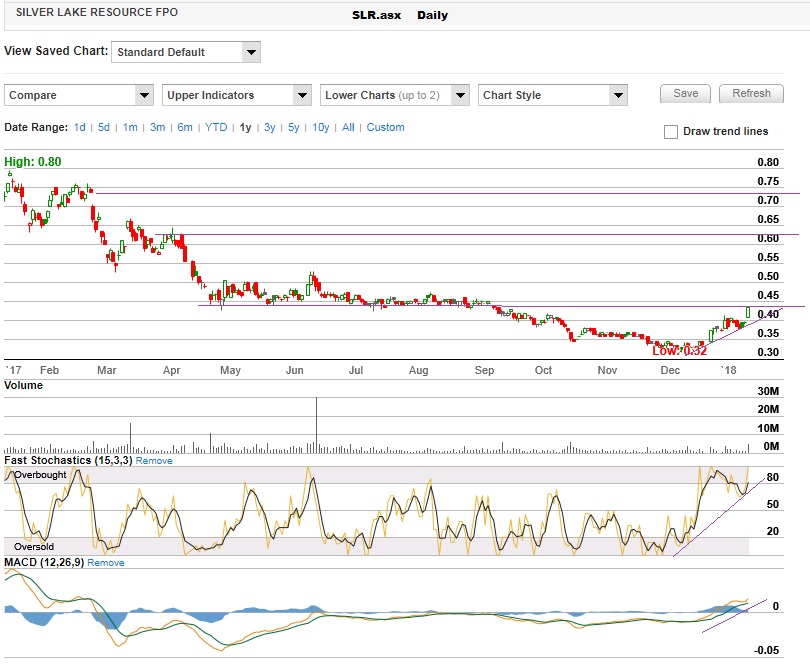Click the High: 0.80 label
Screen dimensions: 810x666
click(33, 162)
